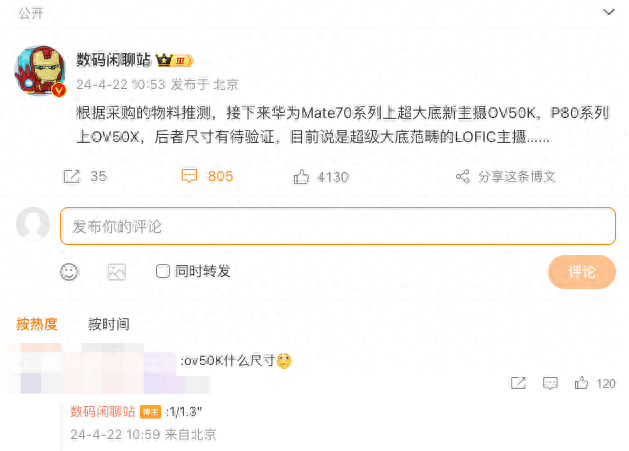The height and width of the screenshot is (451, 629).
Task: Click the orange 评论 submit button
Action: [582, 272]
